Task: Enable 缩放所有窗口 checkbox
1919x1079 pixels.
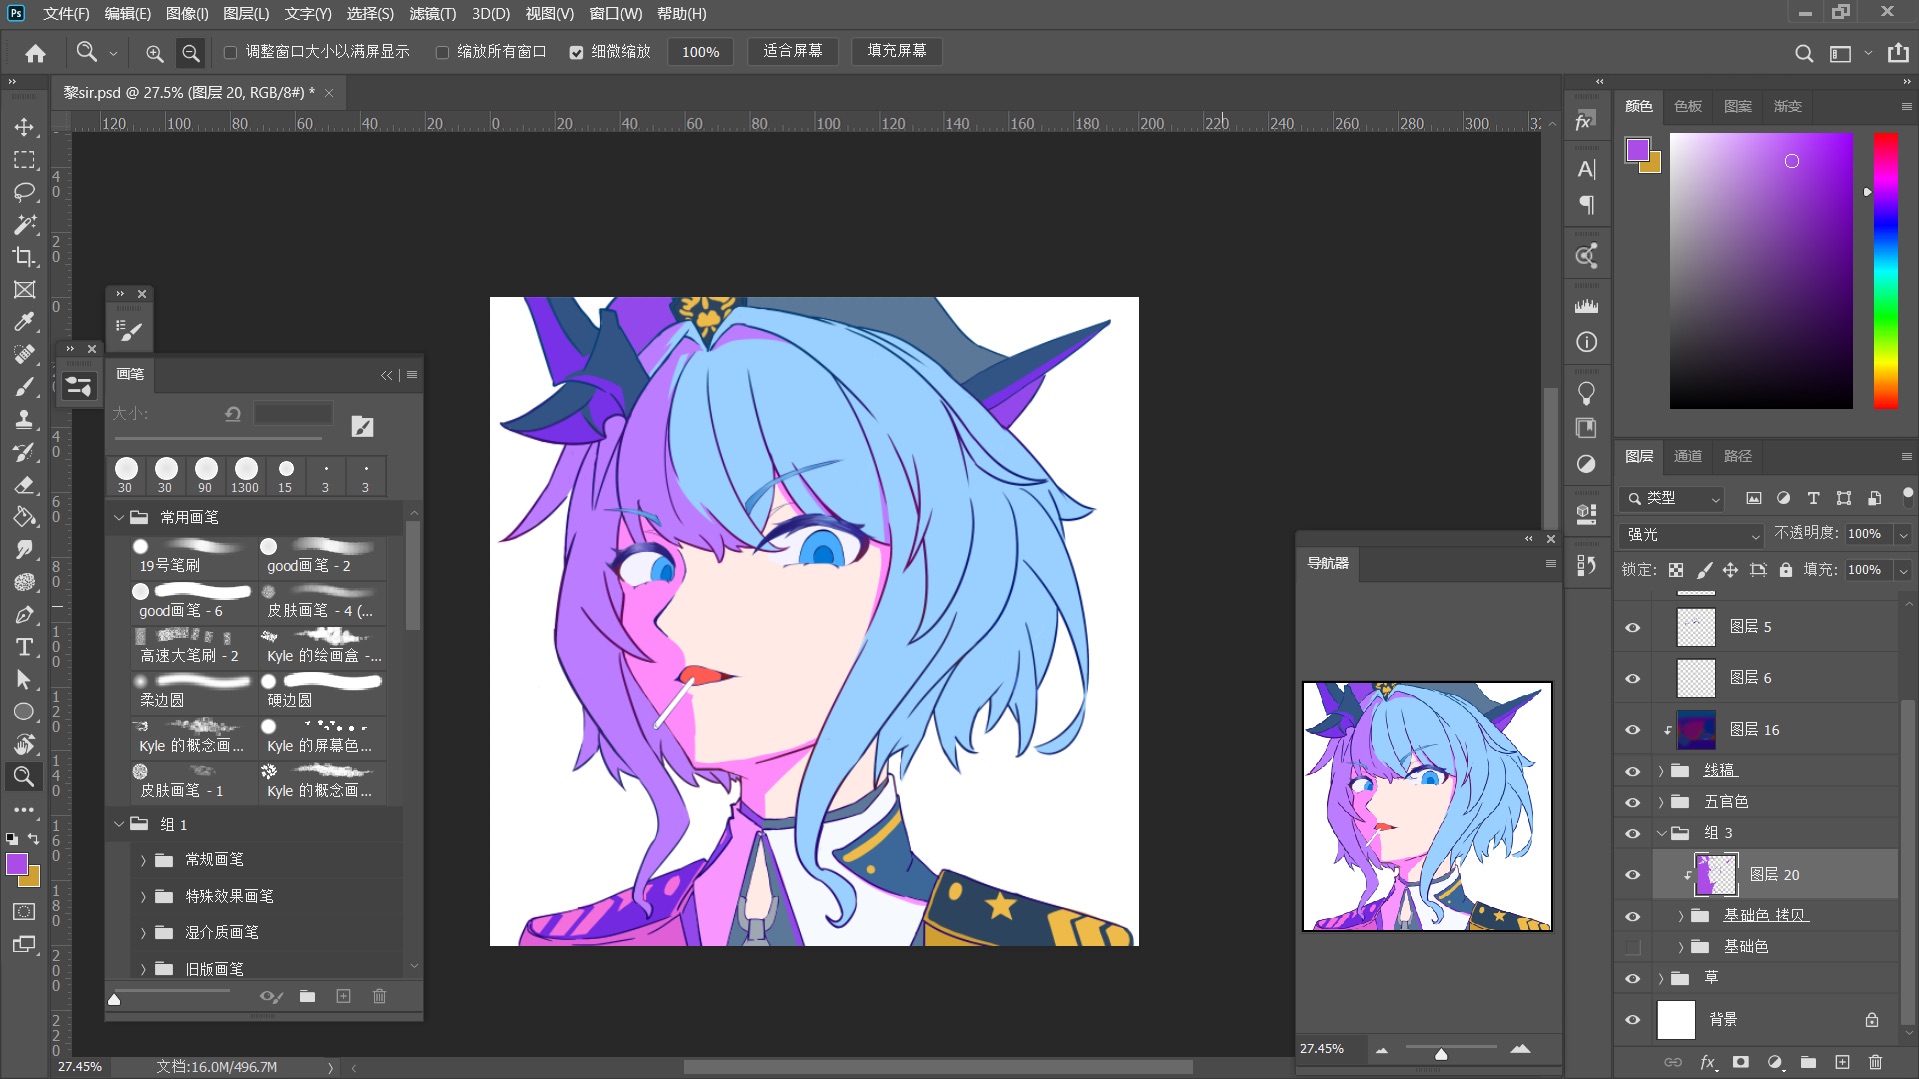Action: (442, 52)
